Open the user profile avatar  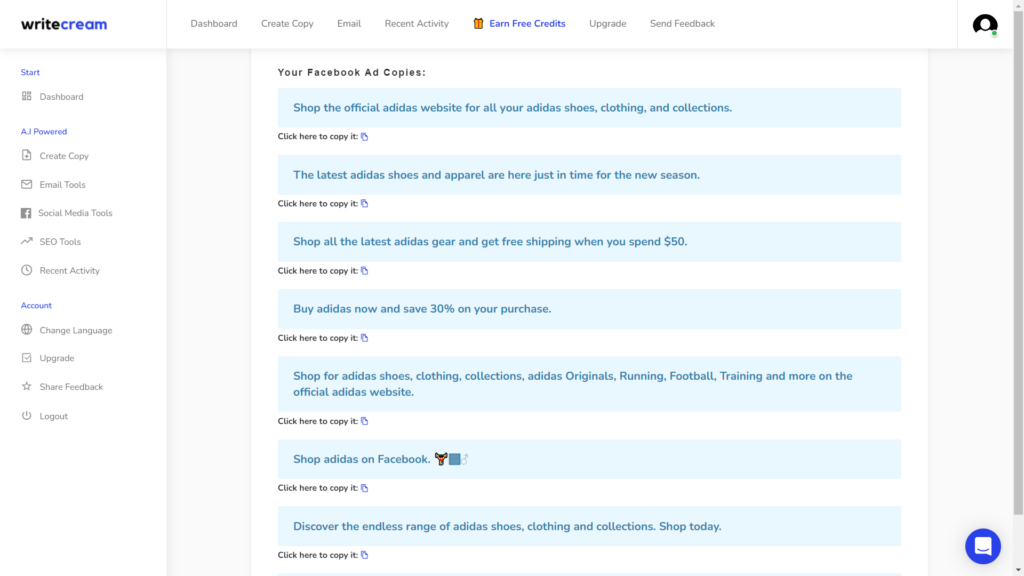[985, 24]
